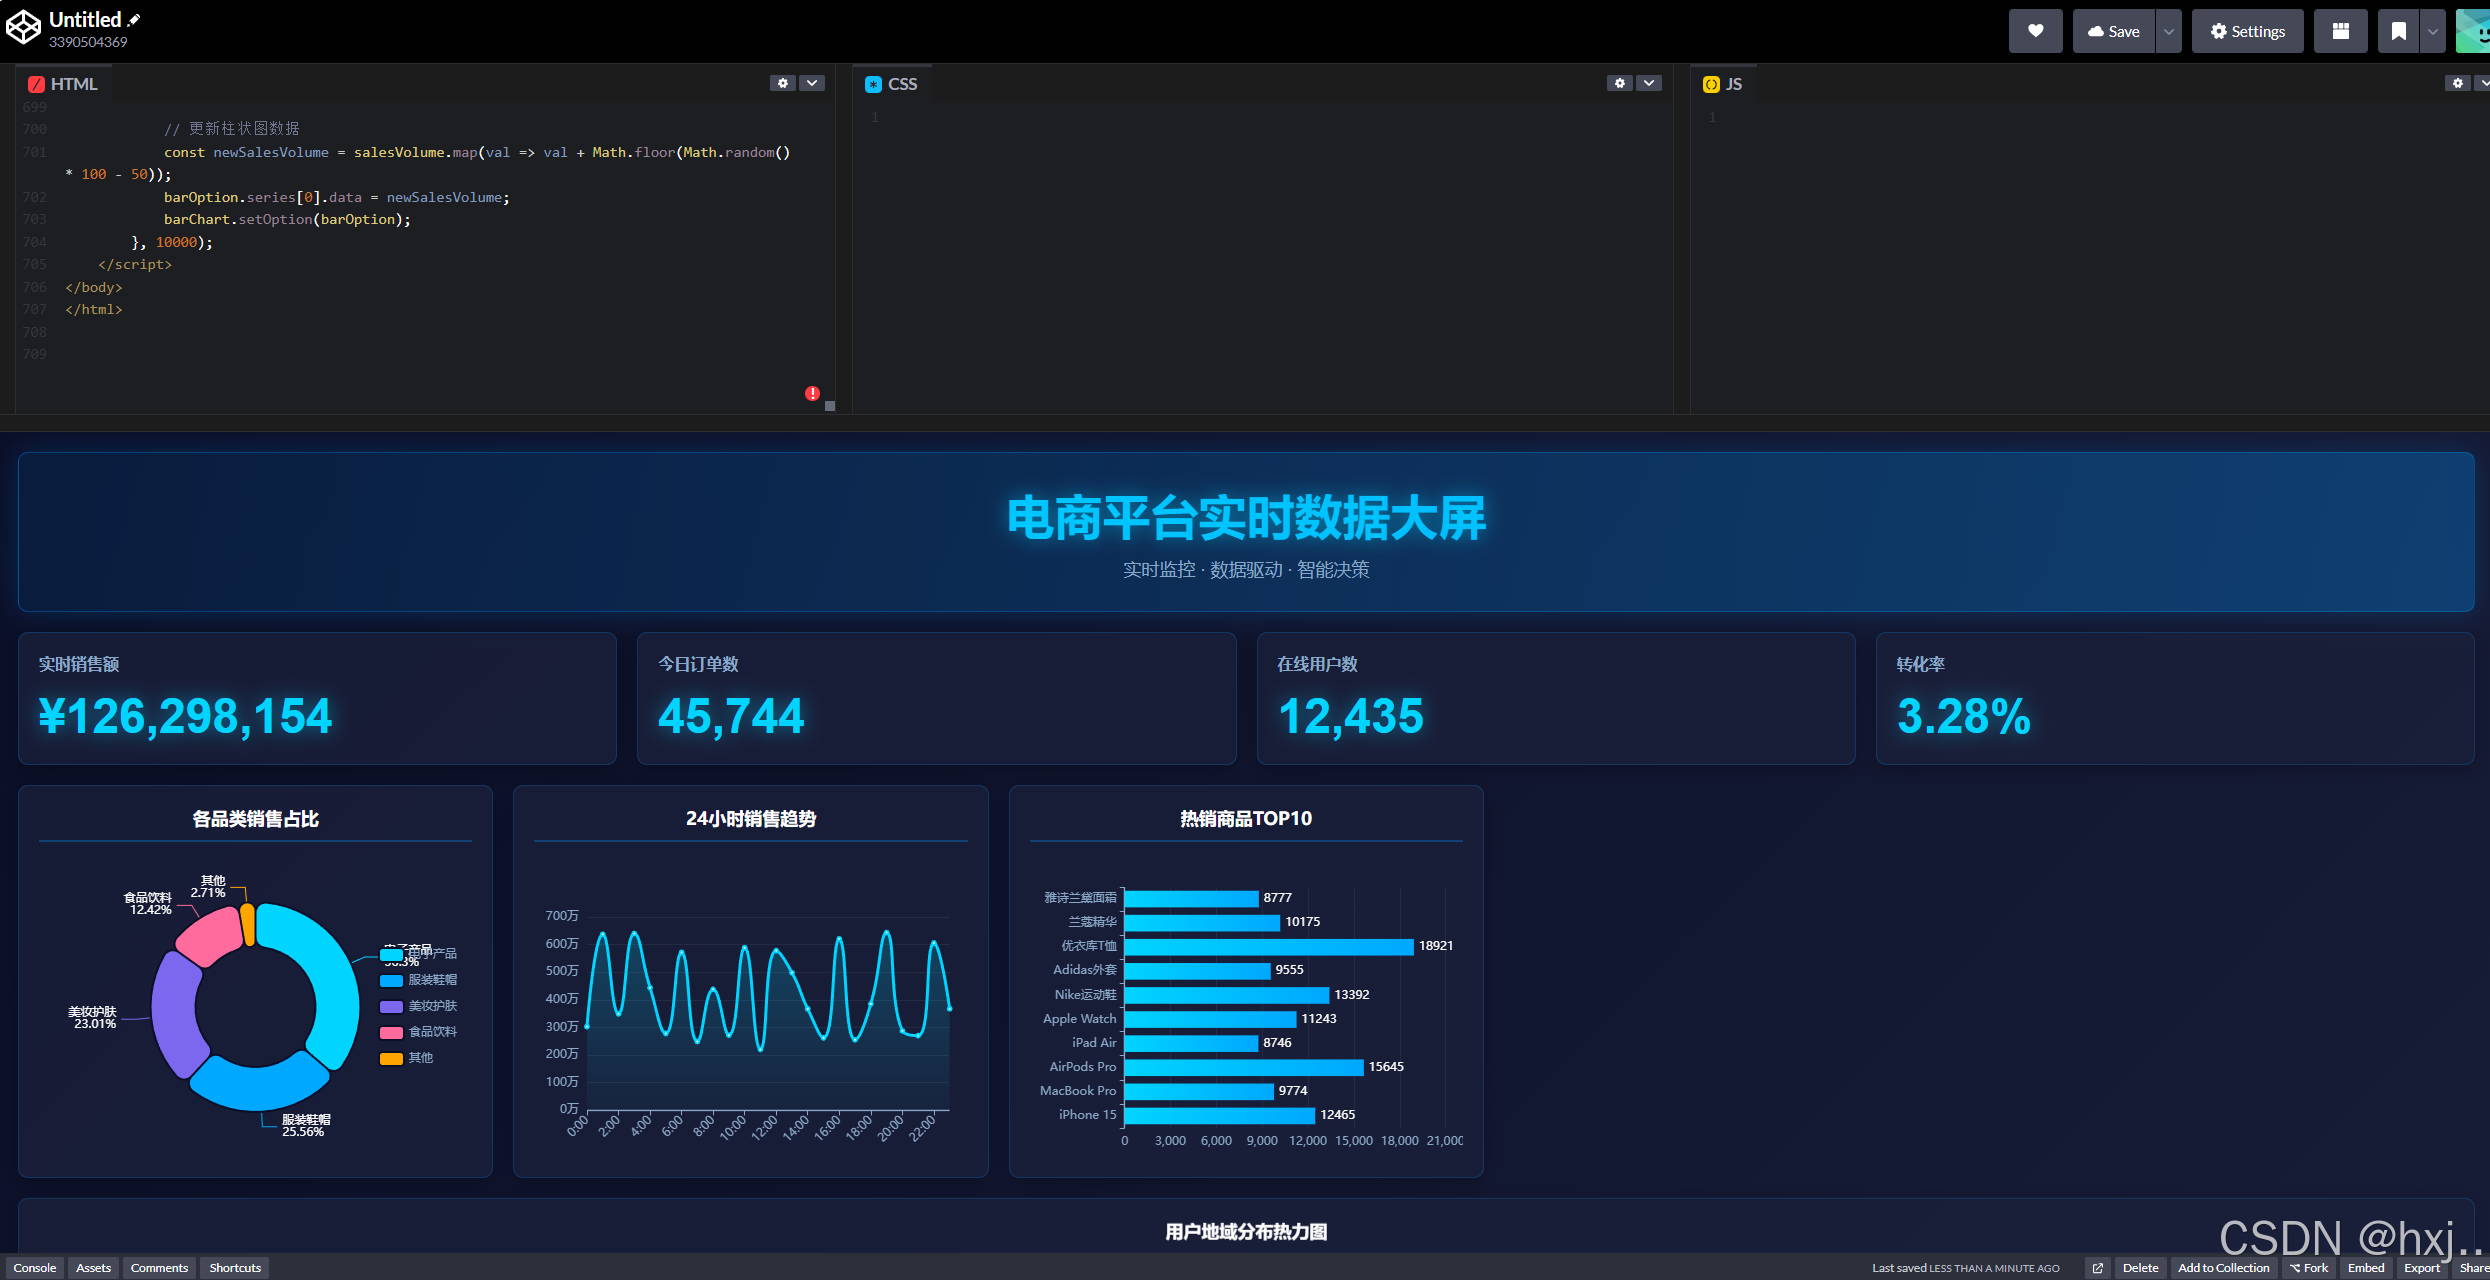Screen dimensions: 2490x1280
Task: Open HTML editor settings gear
Action: [x=782, y=83]
